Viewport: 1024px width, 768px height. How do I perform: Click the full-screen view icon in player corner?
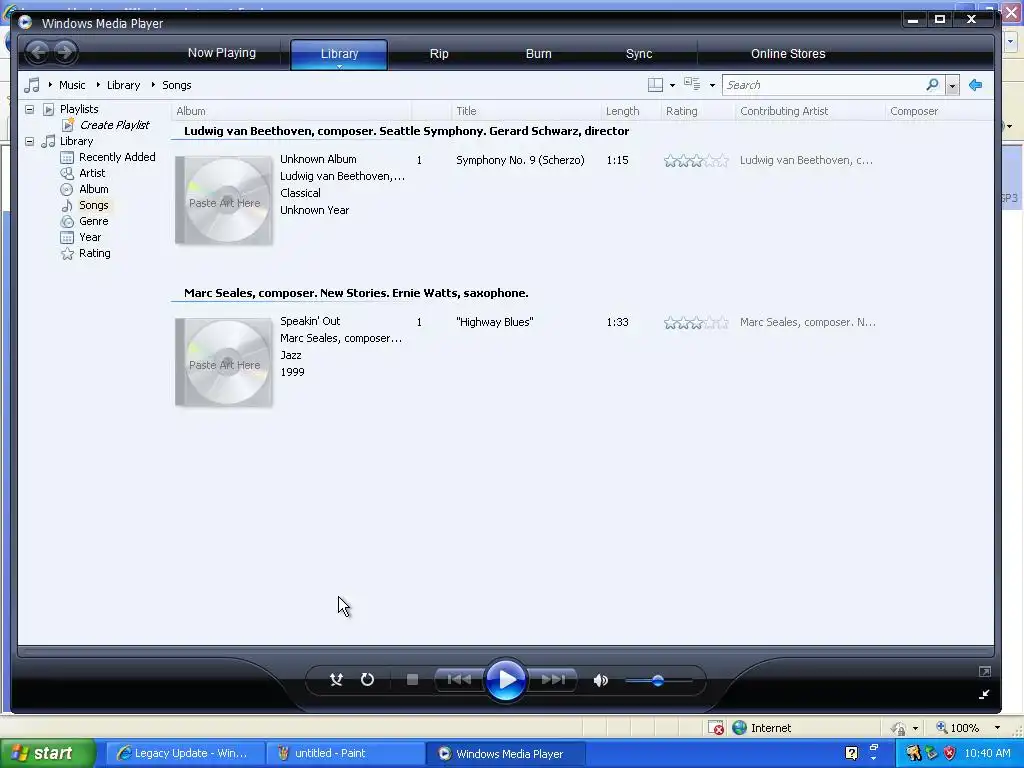click(985, 671)
